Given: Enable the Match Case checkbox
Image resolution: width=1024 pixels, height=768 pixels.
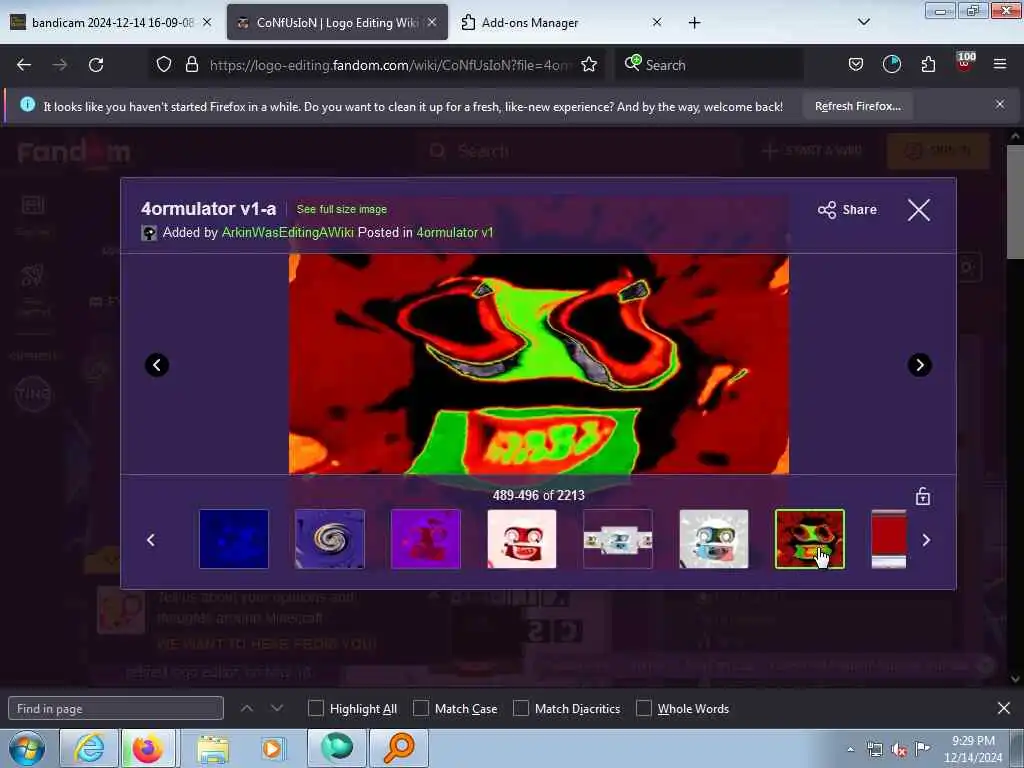Looking at the screenshot, I should coord(421,709).
